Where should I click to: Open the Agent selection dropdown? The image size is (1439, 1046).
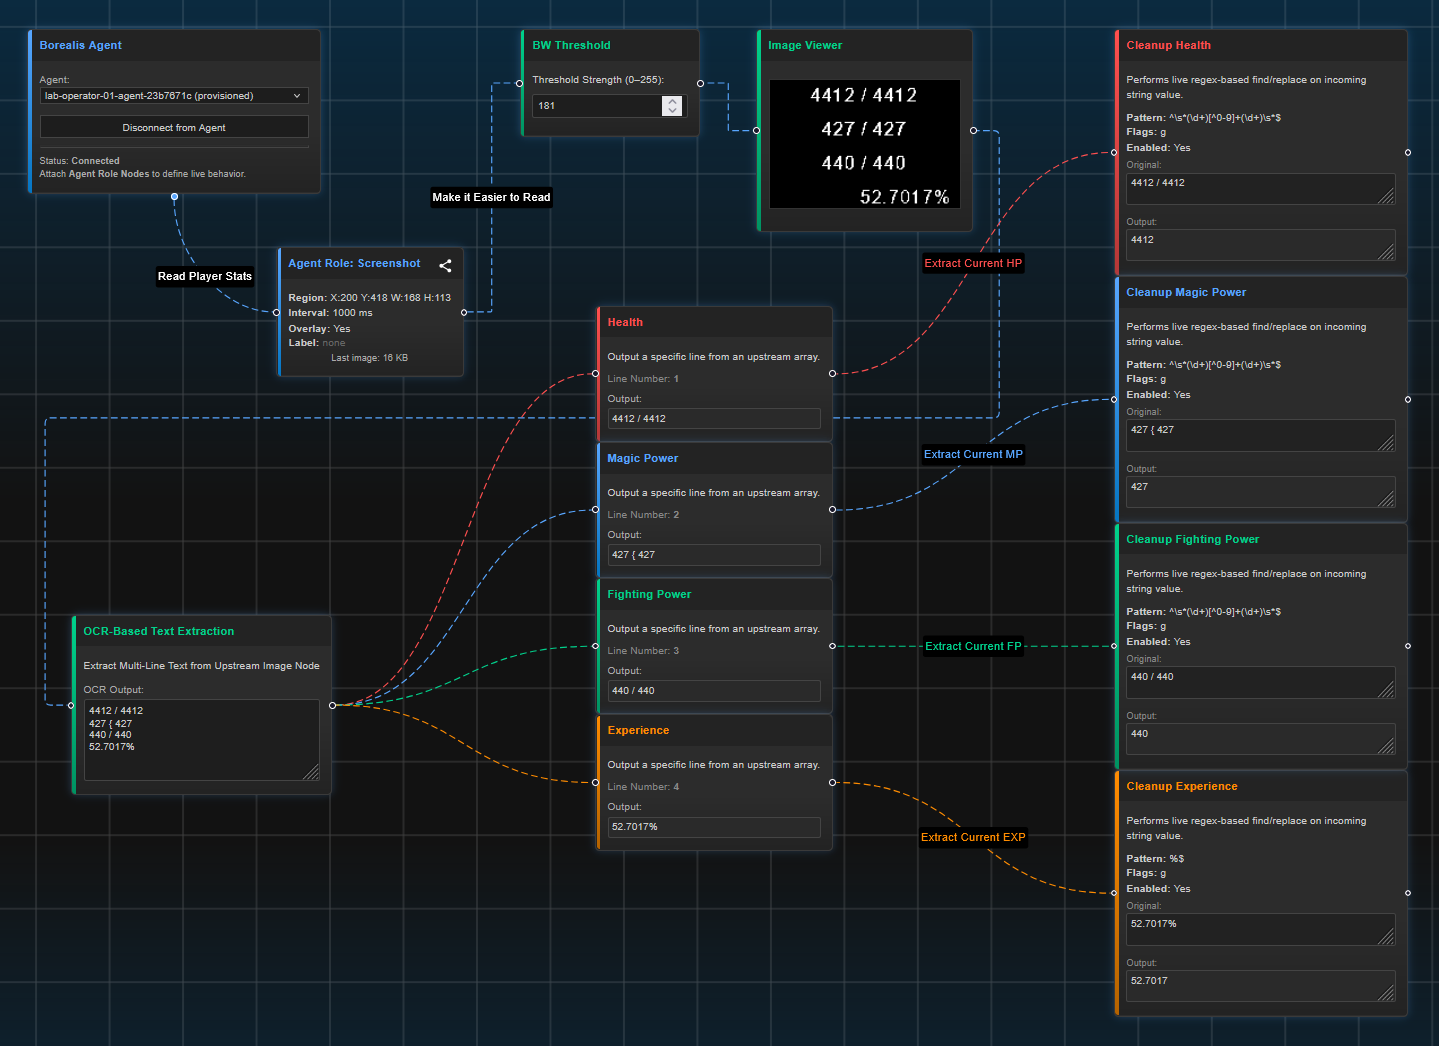click(174, 96)
